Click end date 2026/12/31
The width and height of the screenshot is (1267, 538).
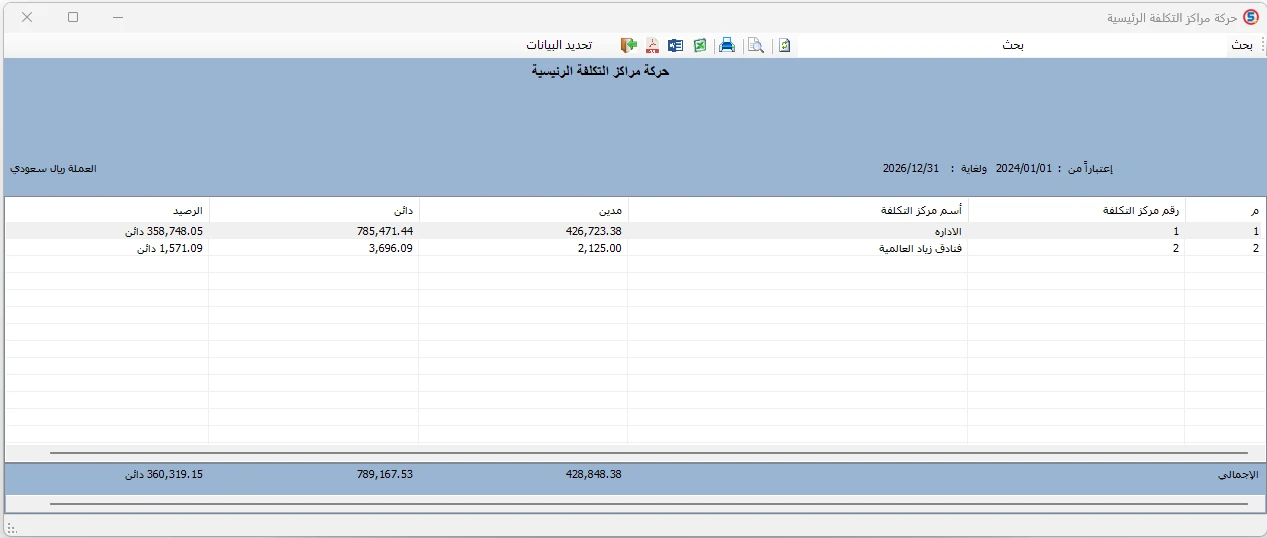[911, 169]
